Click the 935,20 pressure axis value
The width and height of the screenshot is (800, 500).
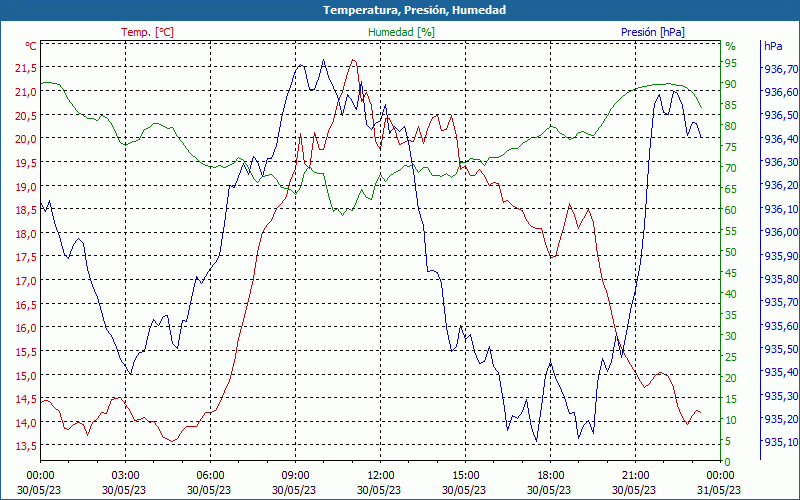780,419
